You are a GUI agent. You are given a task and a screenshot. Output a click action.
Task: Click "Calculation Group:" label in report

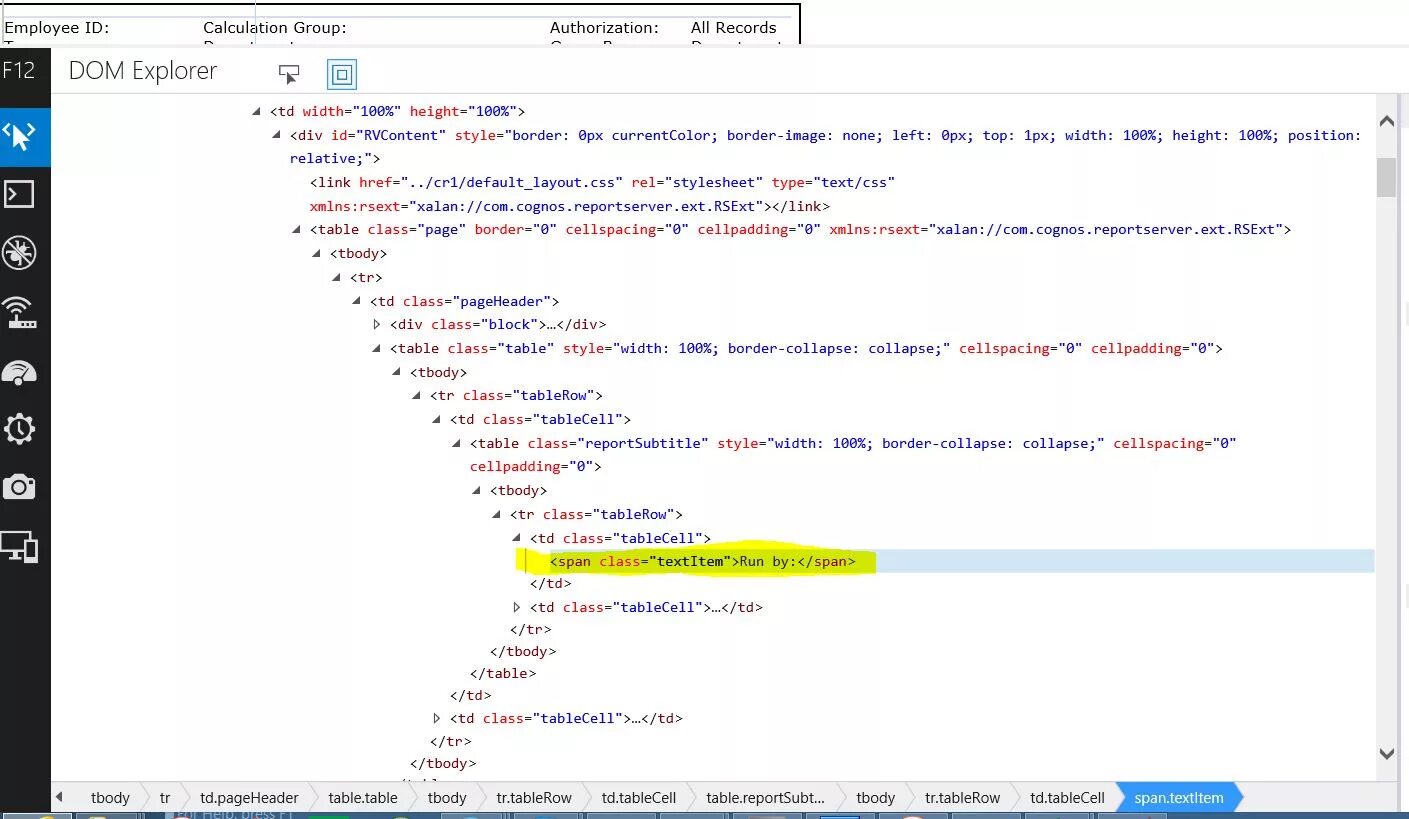pyautogui.click(x=275, y=28)
